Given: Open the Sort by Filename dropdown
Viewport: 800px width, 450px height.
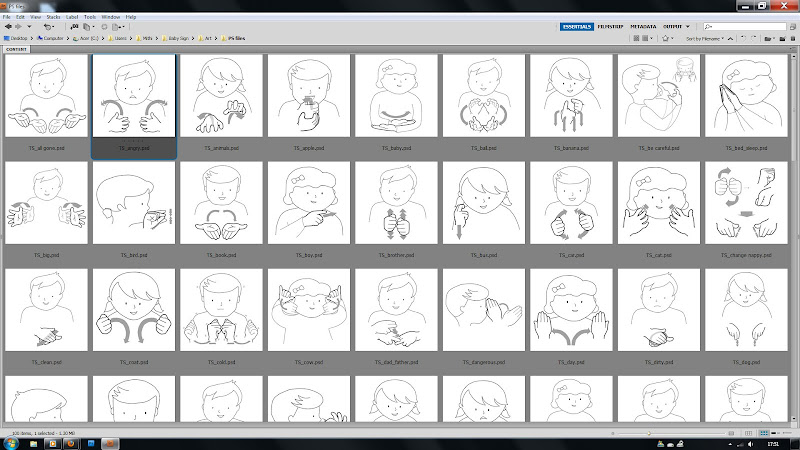Looking at the screenshot, I should (x=705, y=38).
